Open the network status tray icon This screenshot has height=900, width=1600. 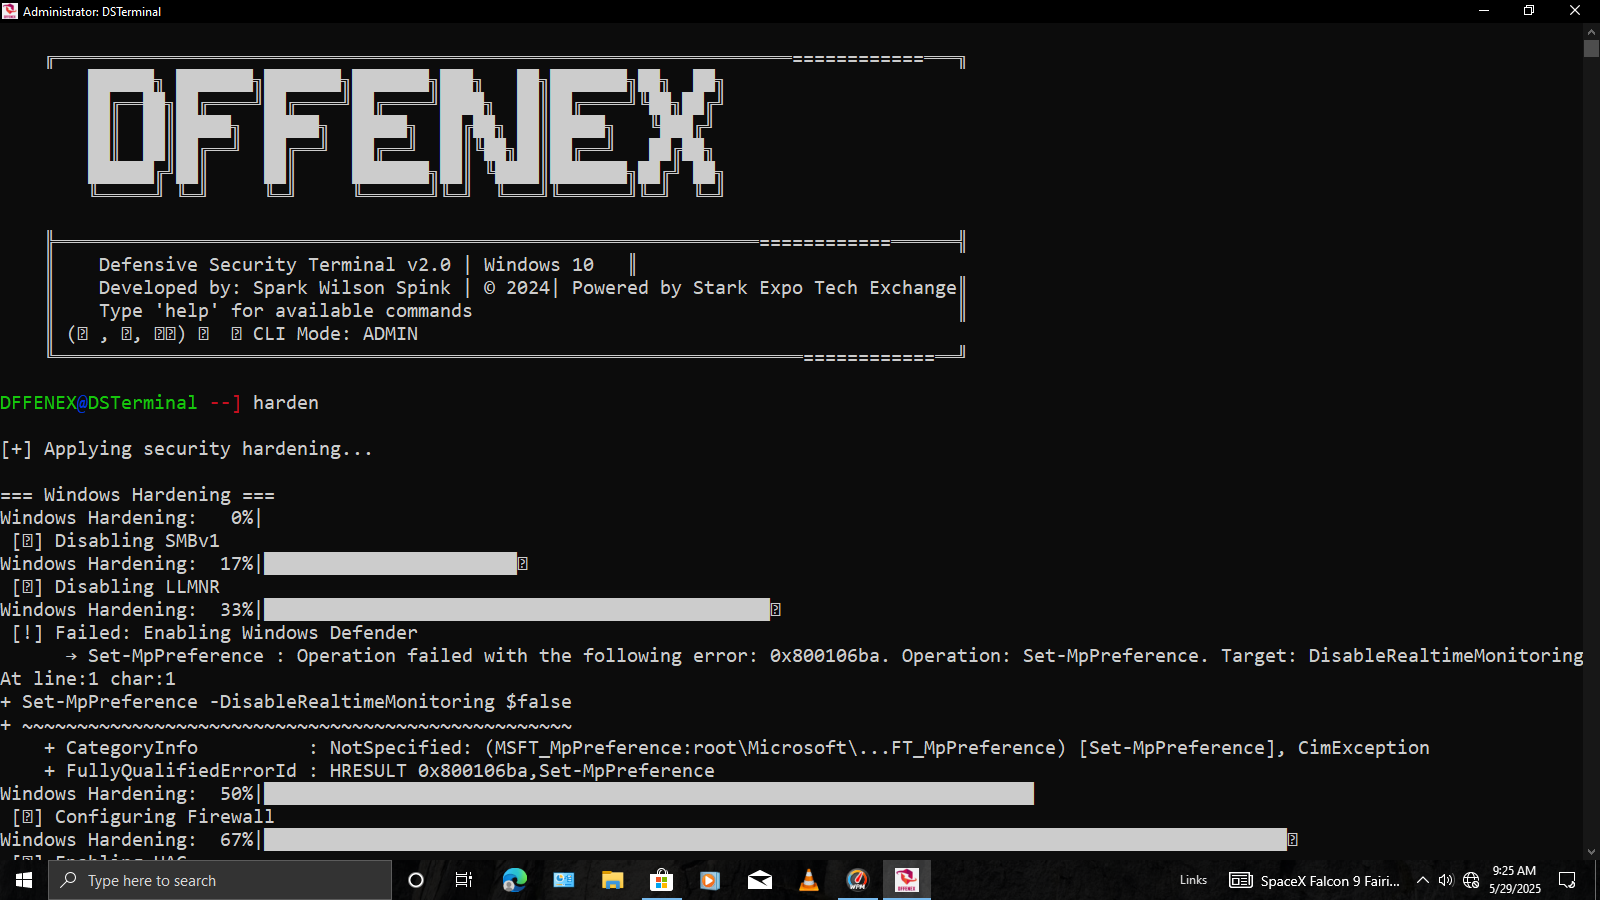click(x=1471, y=880)
